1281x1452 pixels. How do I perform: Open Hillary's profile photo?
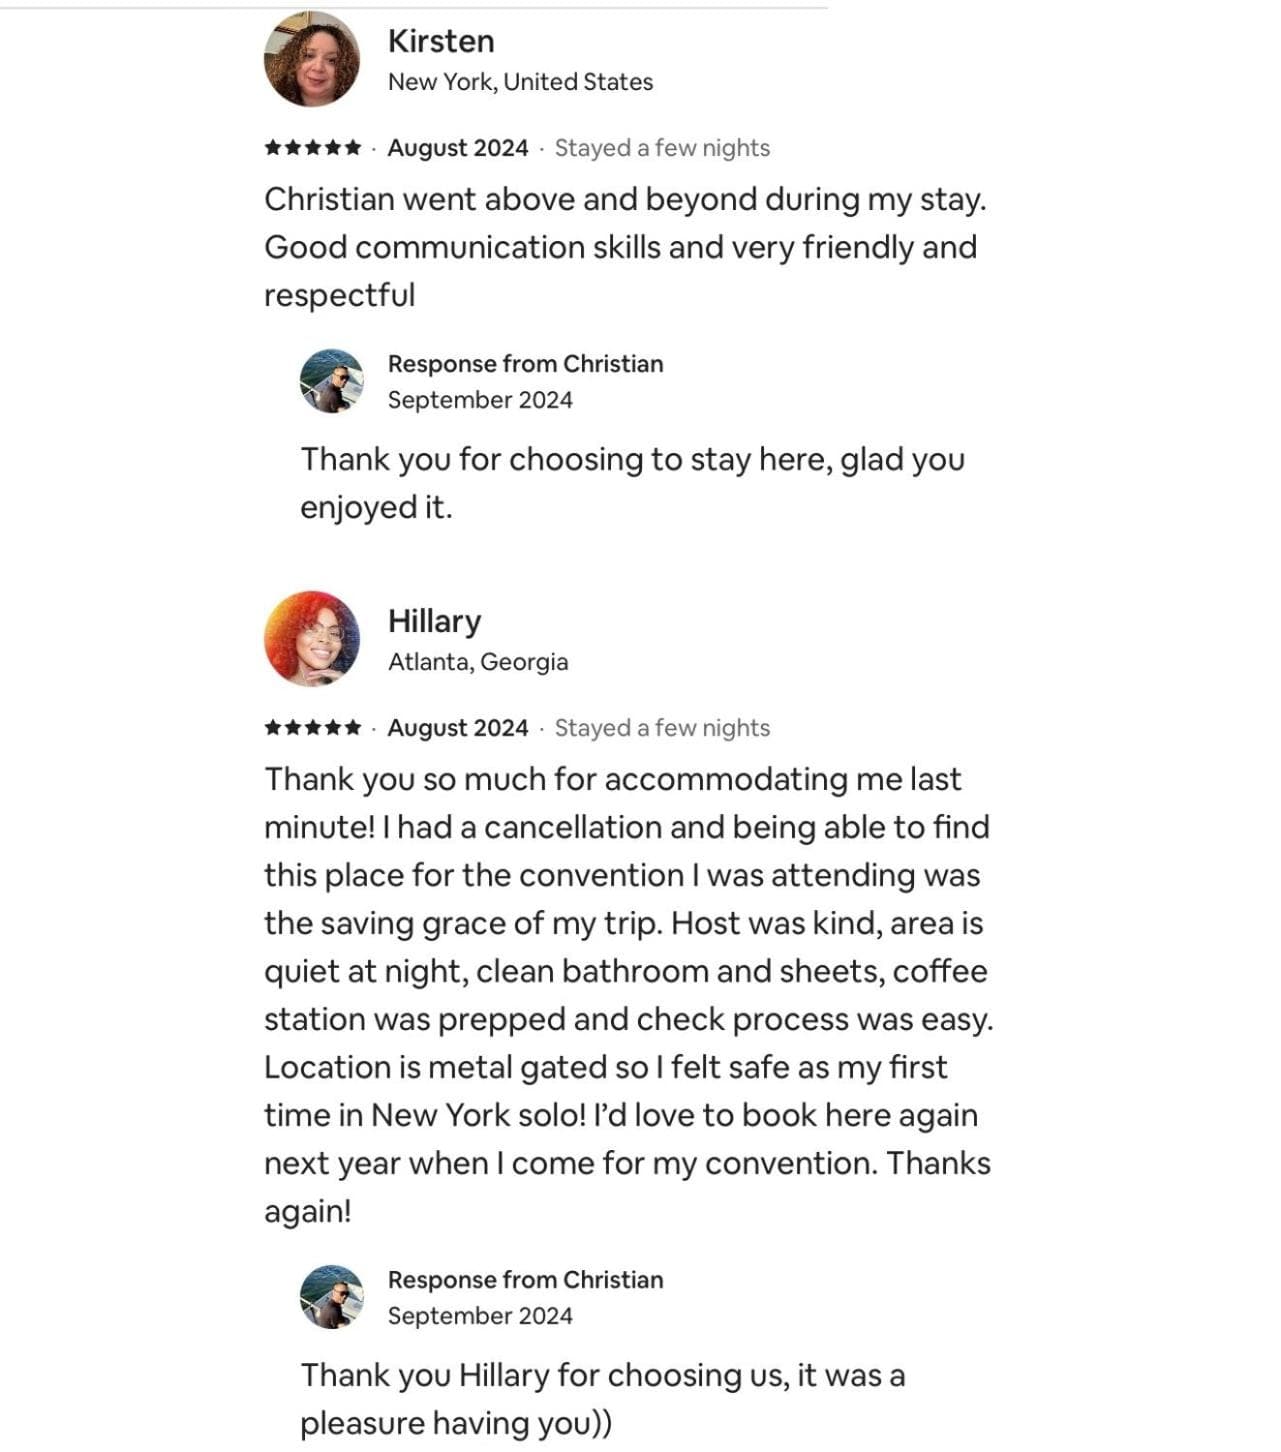[312, 639]
